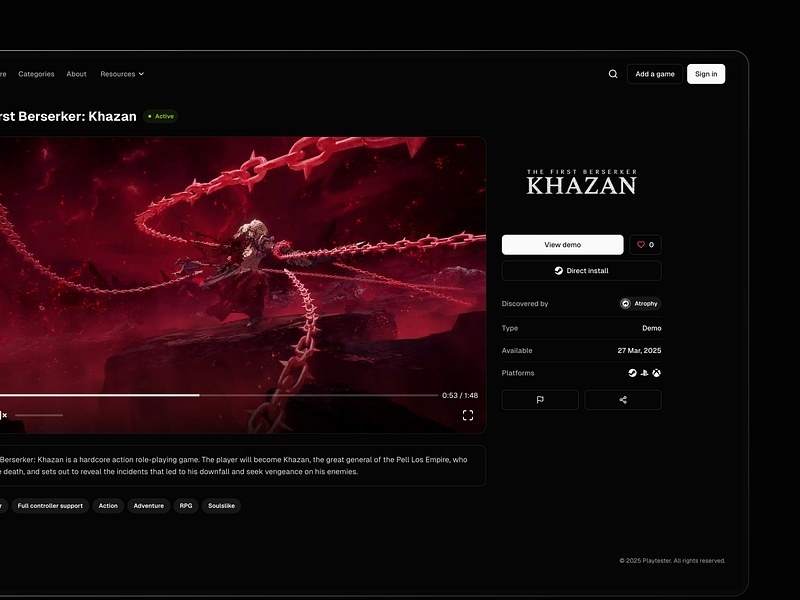
Task: Click the Berserker: Khazan page title
Action: tap(68, 116)
